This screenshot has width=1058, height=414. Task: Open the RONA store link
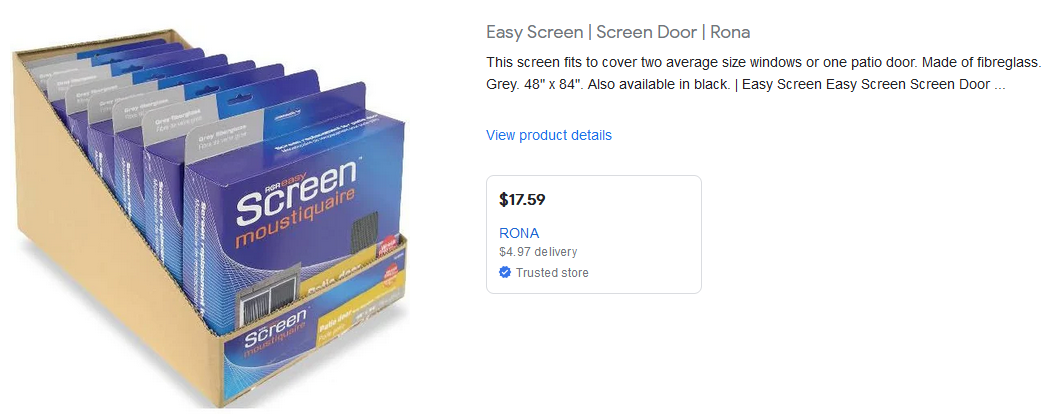[519, 233]
